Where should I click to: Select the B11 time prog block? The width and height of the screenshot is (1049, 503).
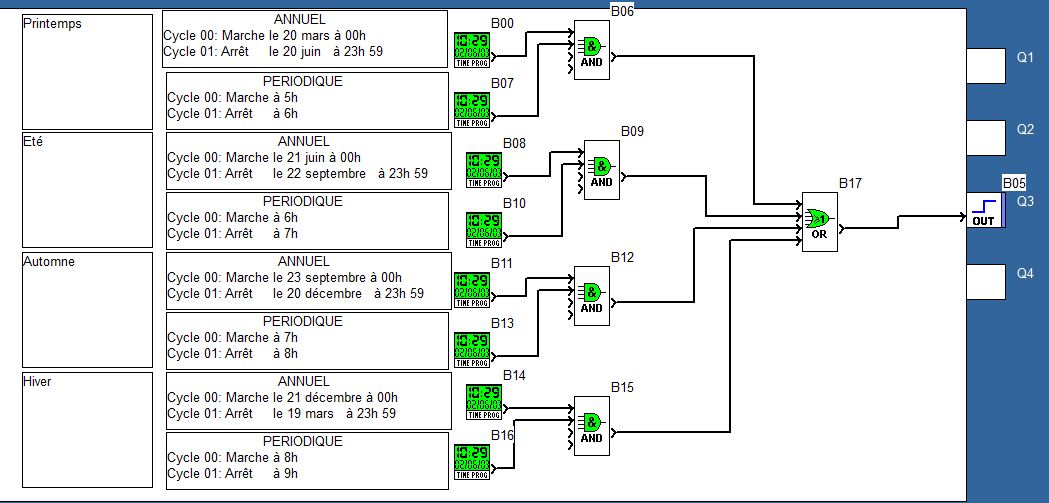472,289
